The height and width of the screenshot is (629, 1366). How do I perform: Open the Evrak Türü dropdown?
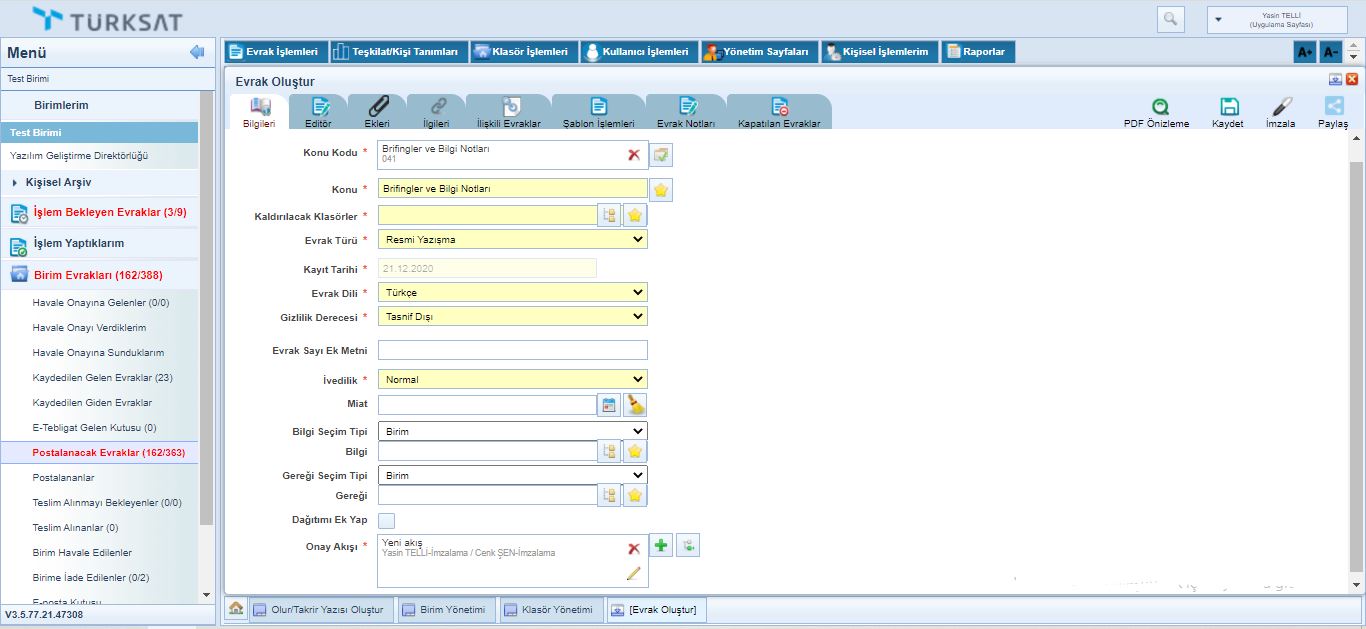513,239
